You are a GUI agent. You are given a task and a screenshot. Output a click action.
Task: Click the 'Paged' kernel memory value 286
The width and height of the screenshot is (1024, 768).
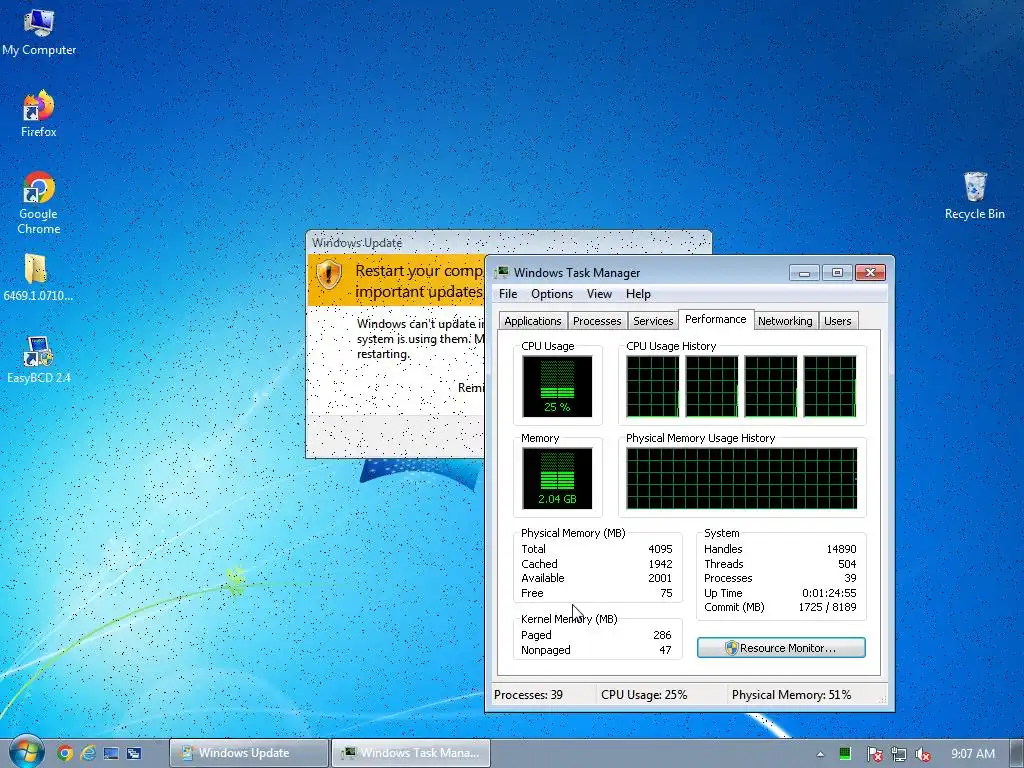click(662, 635)
